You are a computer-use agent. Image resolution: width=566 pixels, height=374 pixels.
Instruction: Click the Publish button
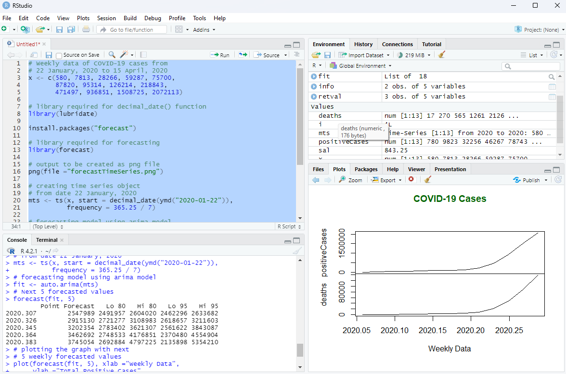click(530, 180)
